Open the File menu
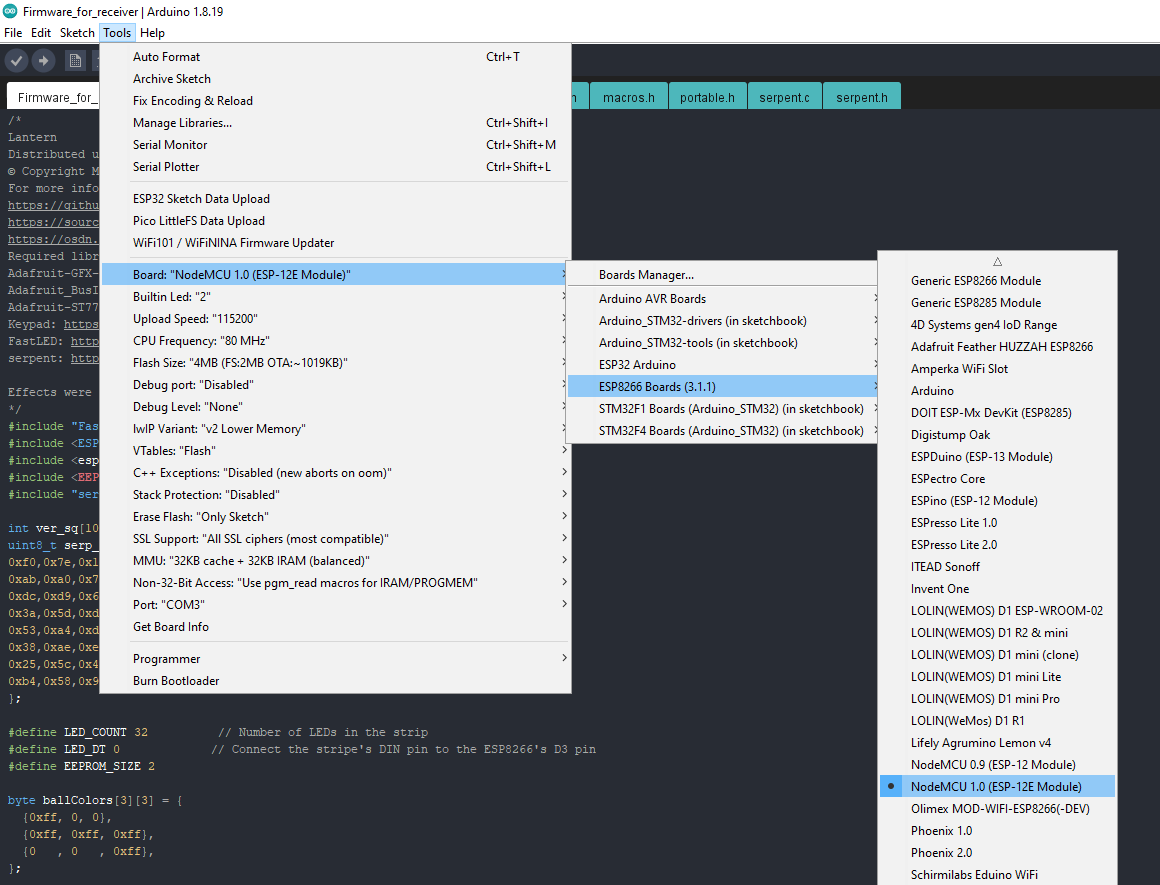The image size is (1160, 885). tap(13, 33)
